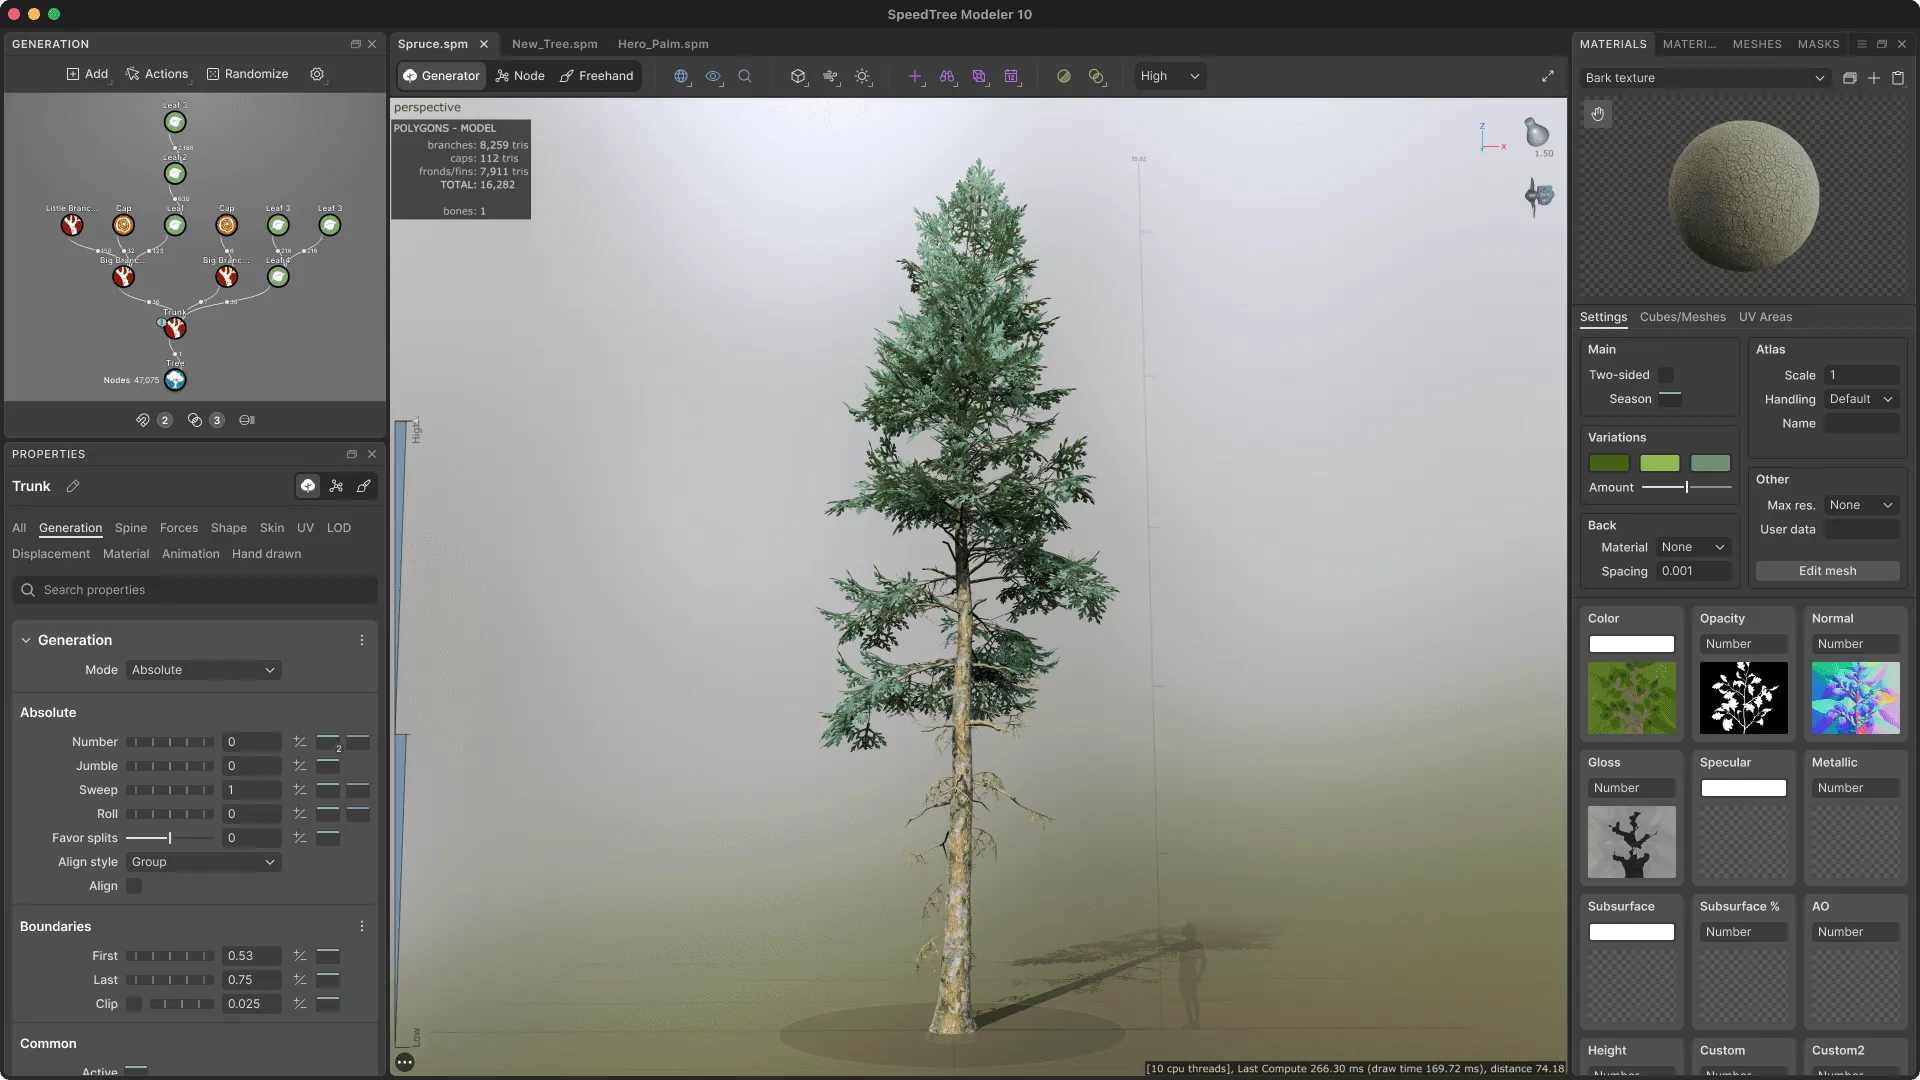Select the Leaf 4 node
The image size is (1920, 1080).
coord(278,277)
